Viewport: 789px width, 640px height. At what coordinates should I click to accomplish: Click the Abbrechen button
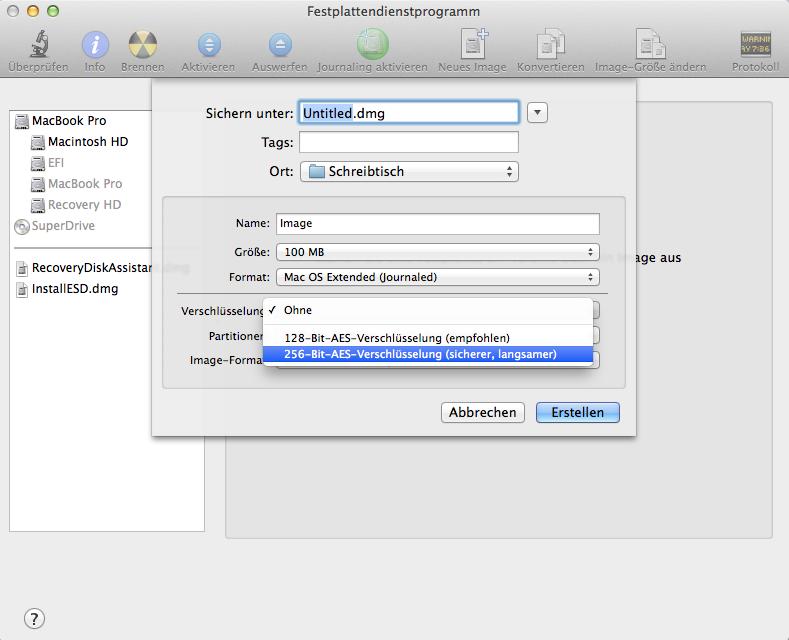pos(483,413)
